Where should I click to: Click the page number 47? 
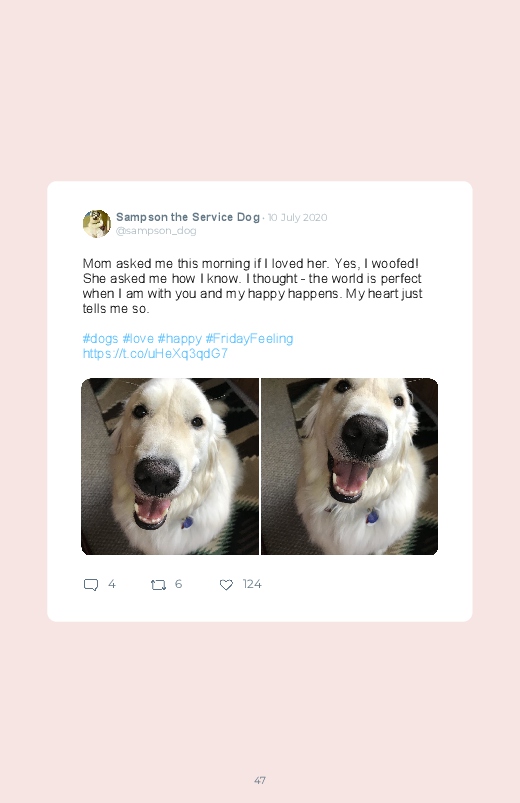click(x=260, y=780)
